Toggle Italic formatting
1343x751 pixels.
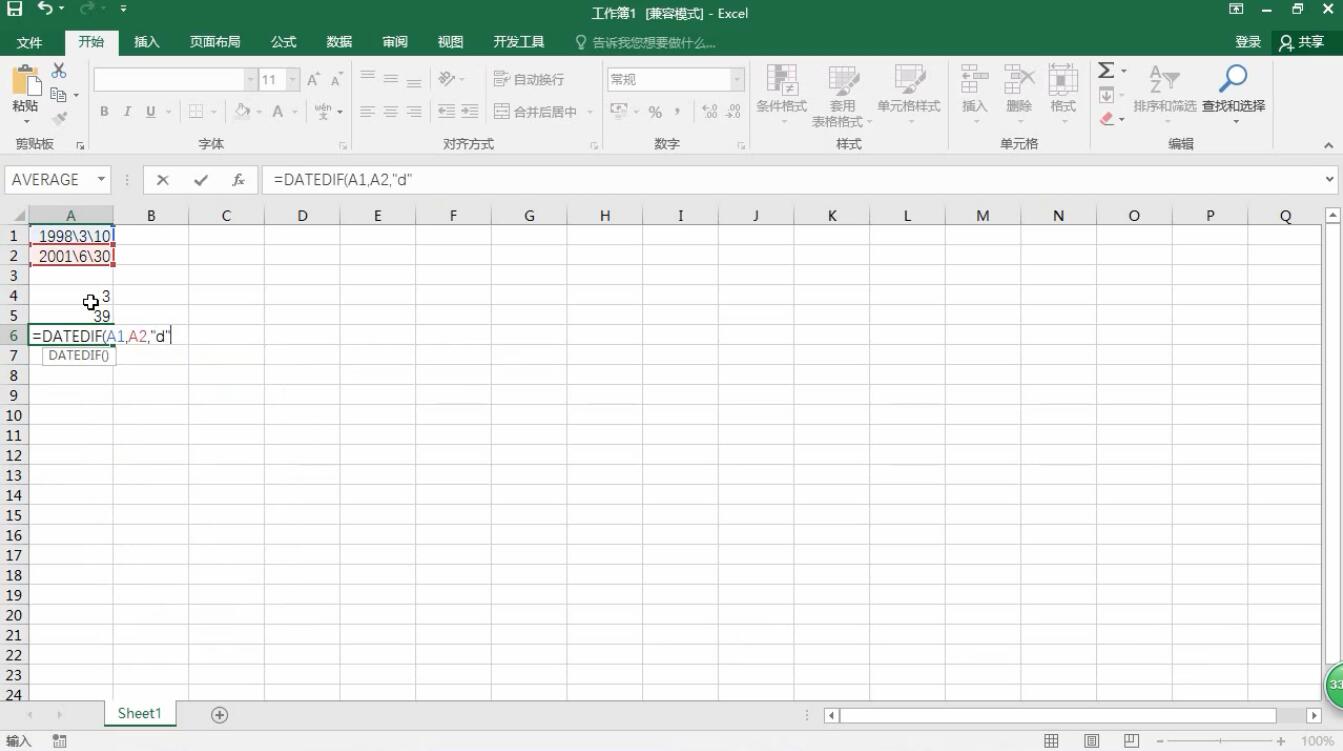point(128,112)
